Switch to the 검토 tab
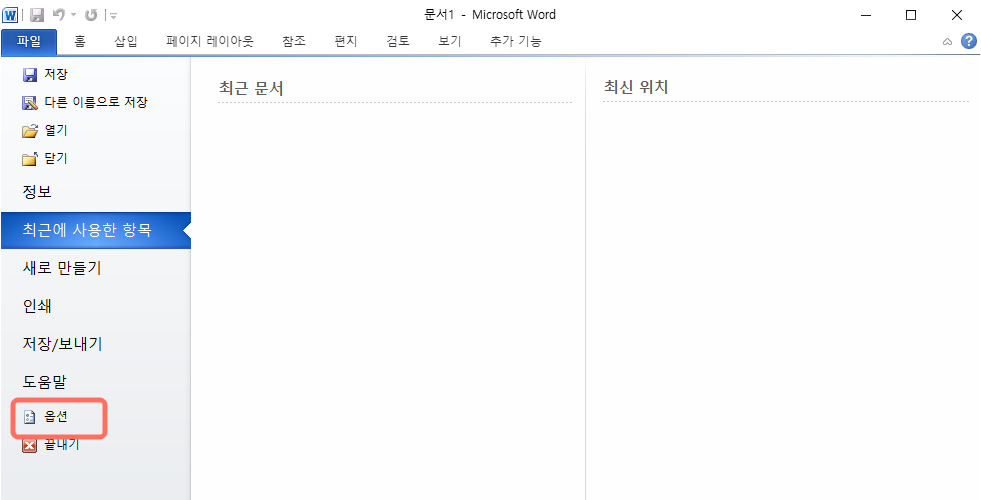Screen dimensions: 981x500 (397, 42)
